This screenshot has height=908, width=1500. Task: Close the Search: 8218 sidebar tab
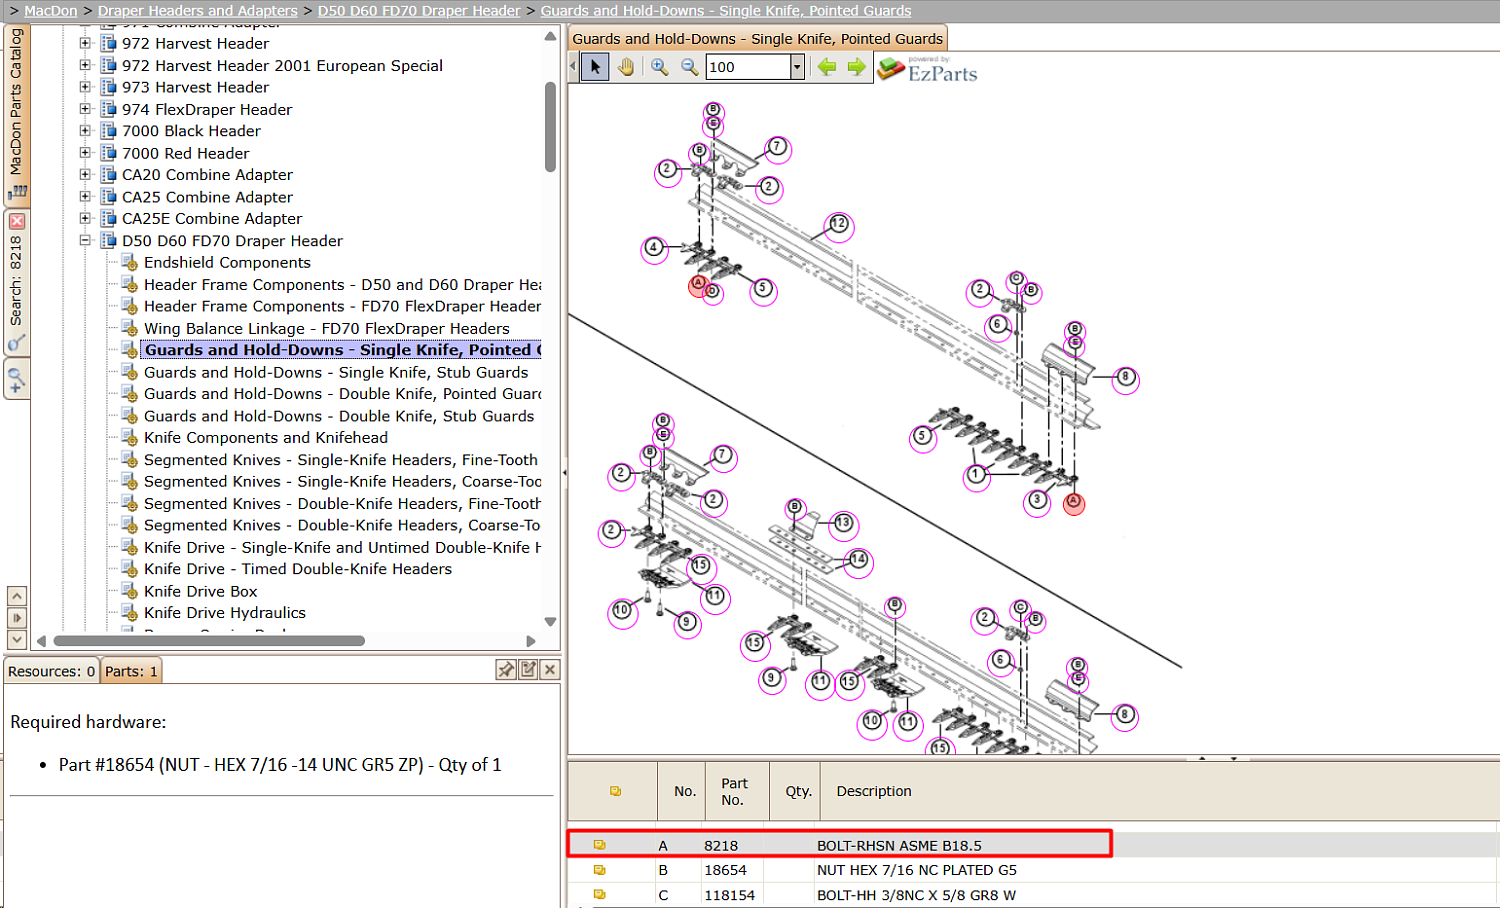point(17,221)
